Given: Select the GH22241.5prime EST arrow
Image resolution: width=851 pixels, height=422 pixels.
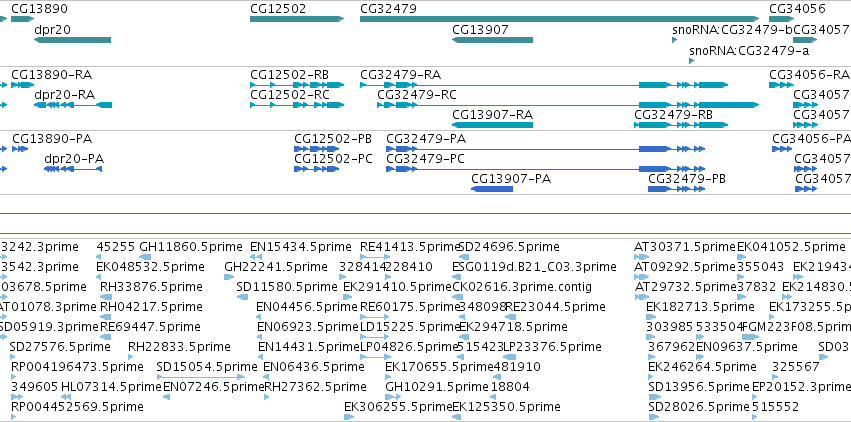Looking at the screenshot, I should coord(228,277).
